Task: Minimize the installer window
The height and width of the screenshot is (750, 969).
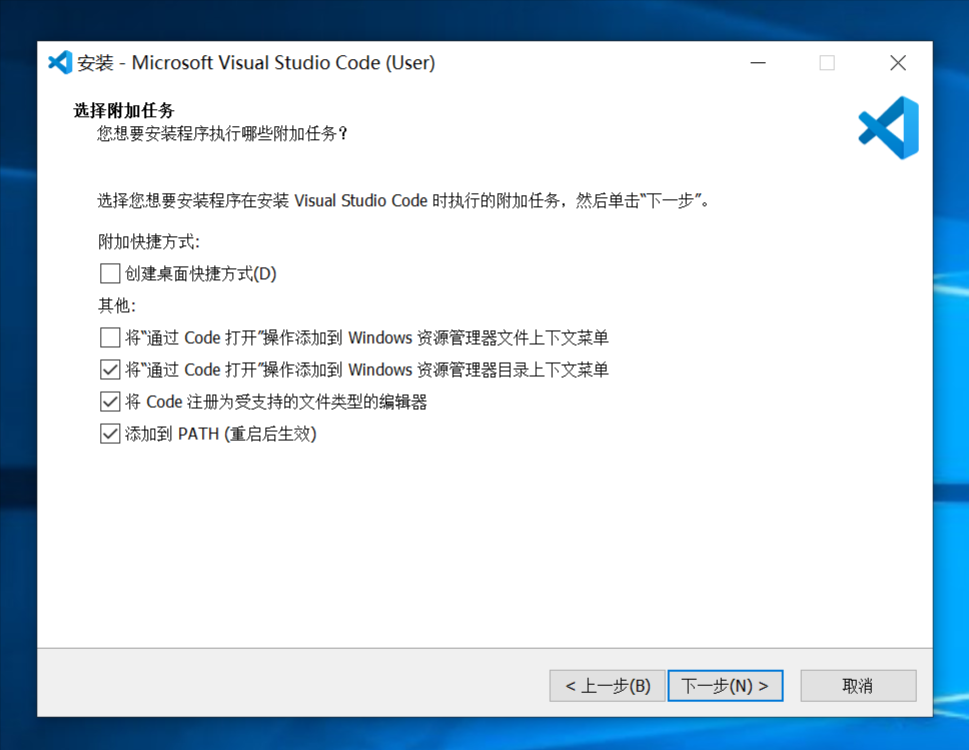Action: (x=758, y=62)
